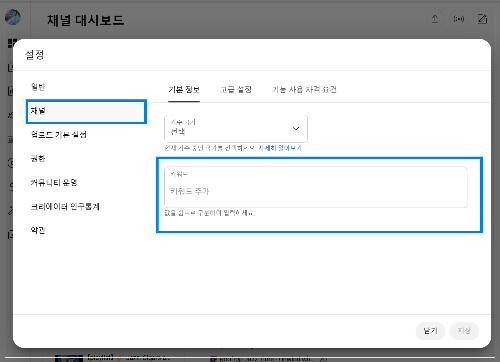The image size is (500, 362).
Task: Click the 키워드 추가 keyword input field
Action: click(x=316, y=187)
